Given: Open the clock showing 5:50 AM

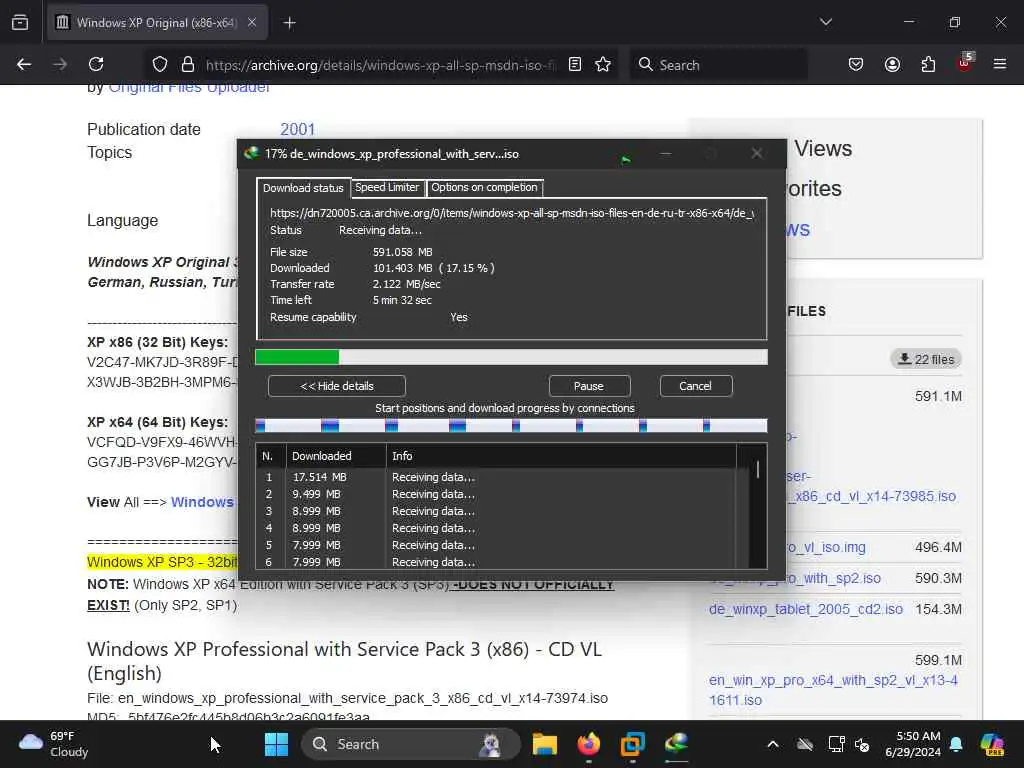Looking at the screenshot, I should (x=913, y=744).
